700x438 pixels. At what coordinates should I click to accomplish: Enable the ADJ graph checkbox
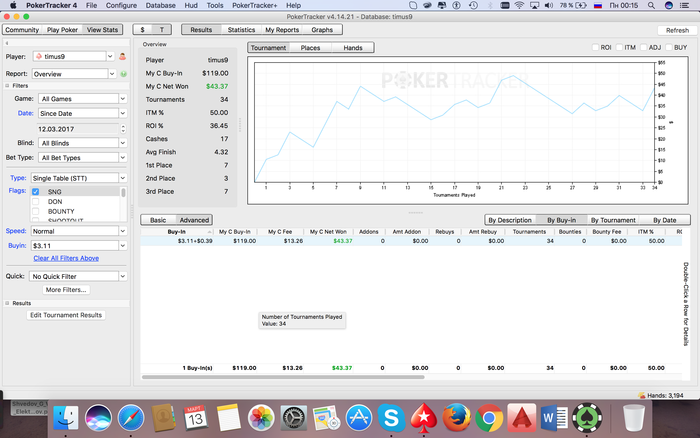(x=643, y=47)
